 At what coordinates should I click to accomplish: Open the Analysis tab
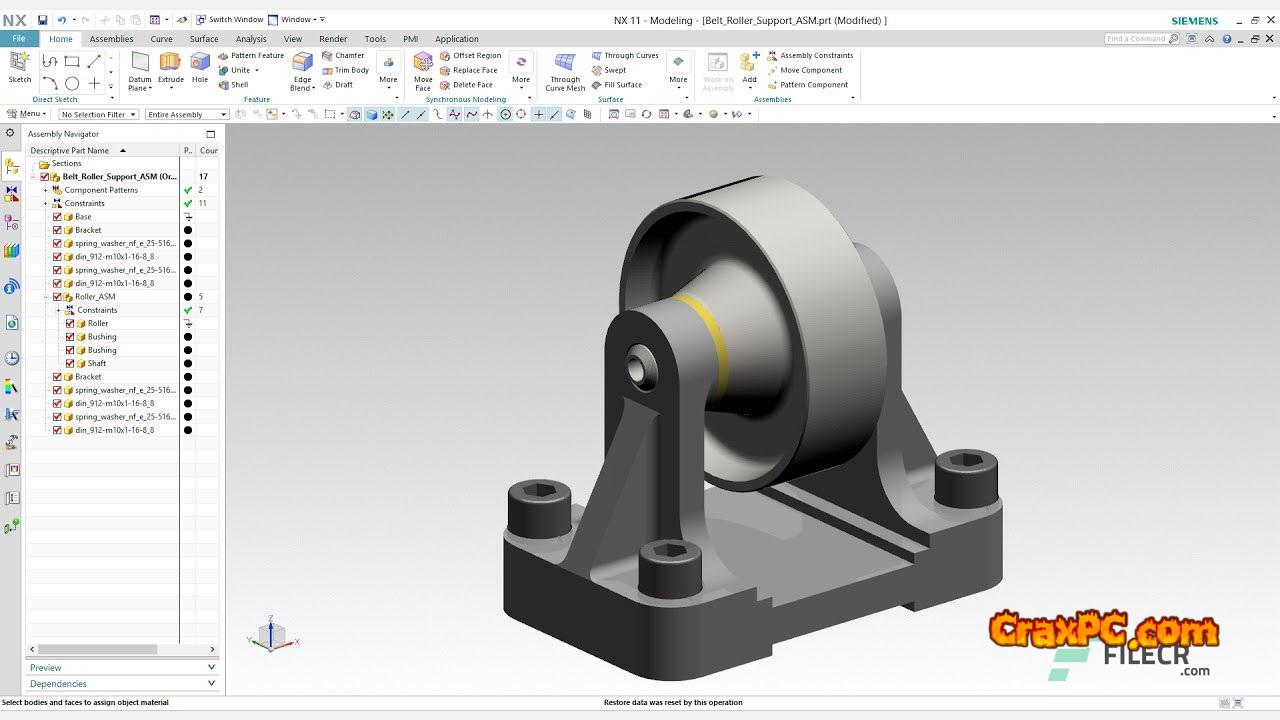tap(251, 39)
